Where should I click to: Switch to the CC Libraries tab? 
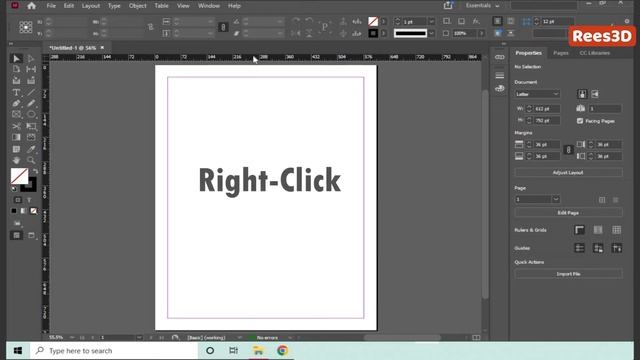[x=595, y=53]
